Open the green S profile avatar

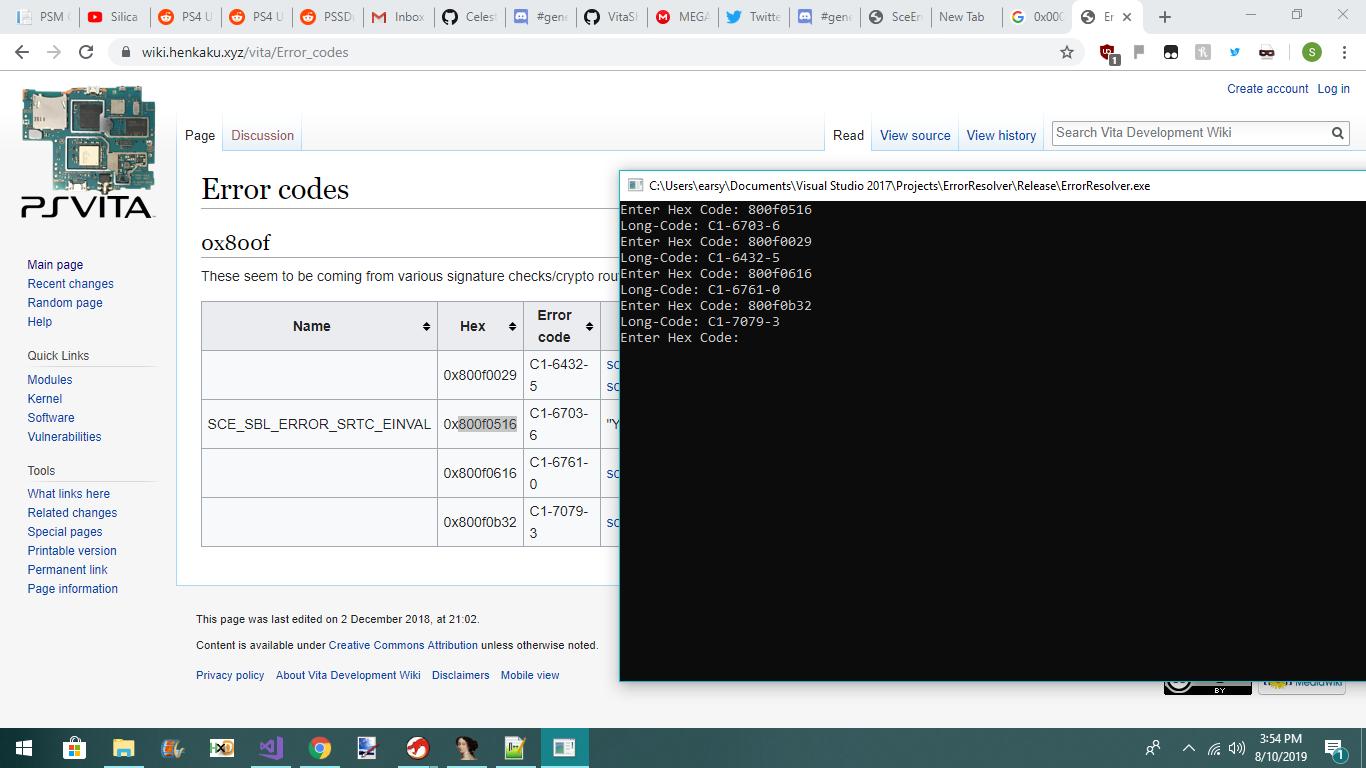click(x=1312, y=52)
